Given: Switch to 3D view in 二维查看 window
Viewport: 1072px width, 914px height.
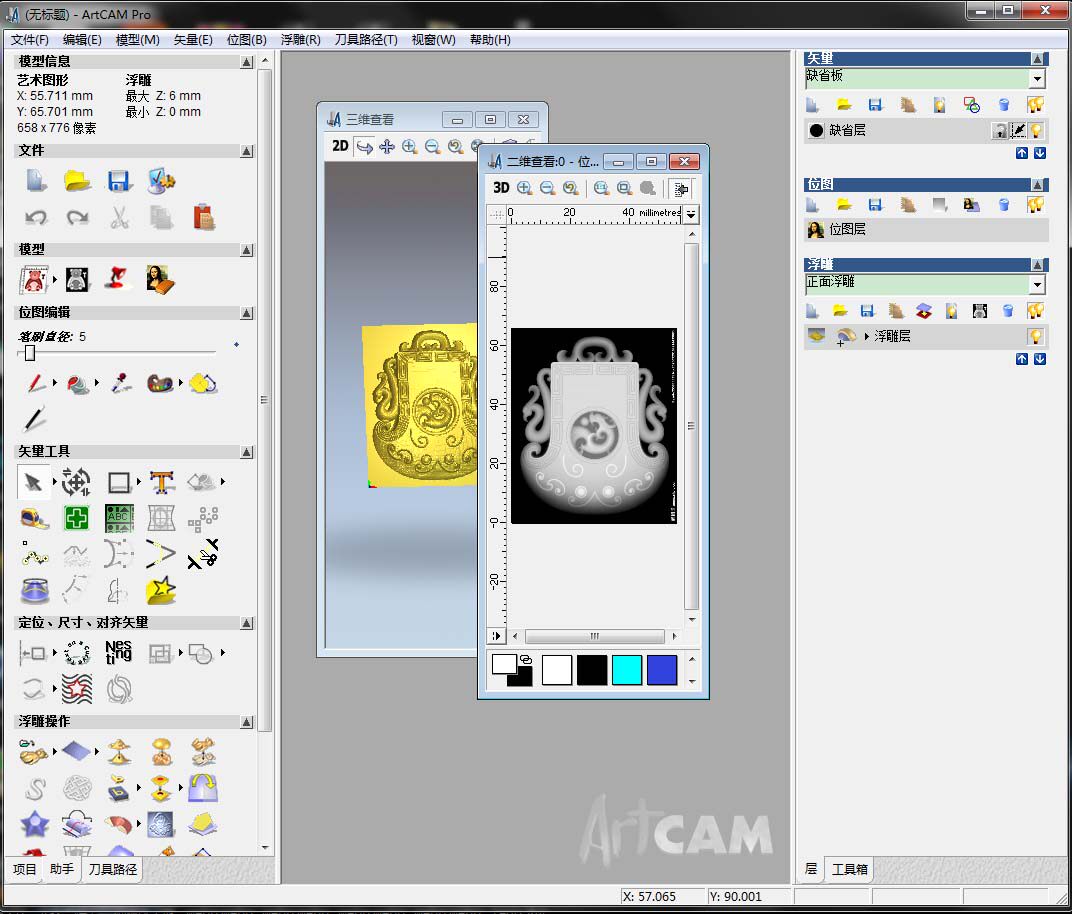Looking at the screenshot, I should click(x=500, y=187).
